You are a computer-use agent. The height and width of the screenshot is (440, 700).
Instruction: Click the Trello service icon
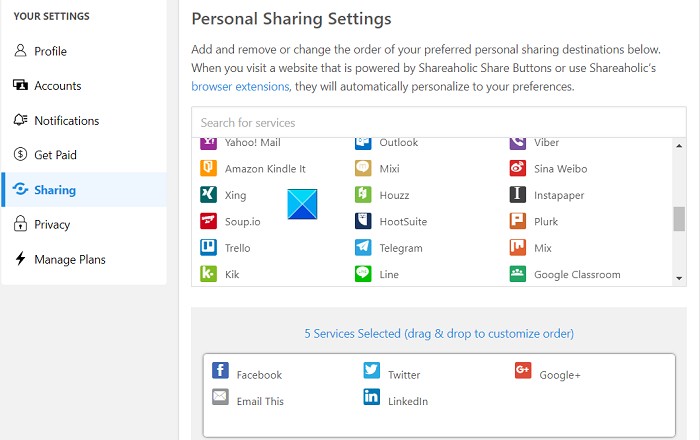209,247
